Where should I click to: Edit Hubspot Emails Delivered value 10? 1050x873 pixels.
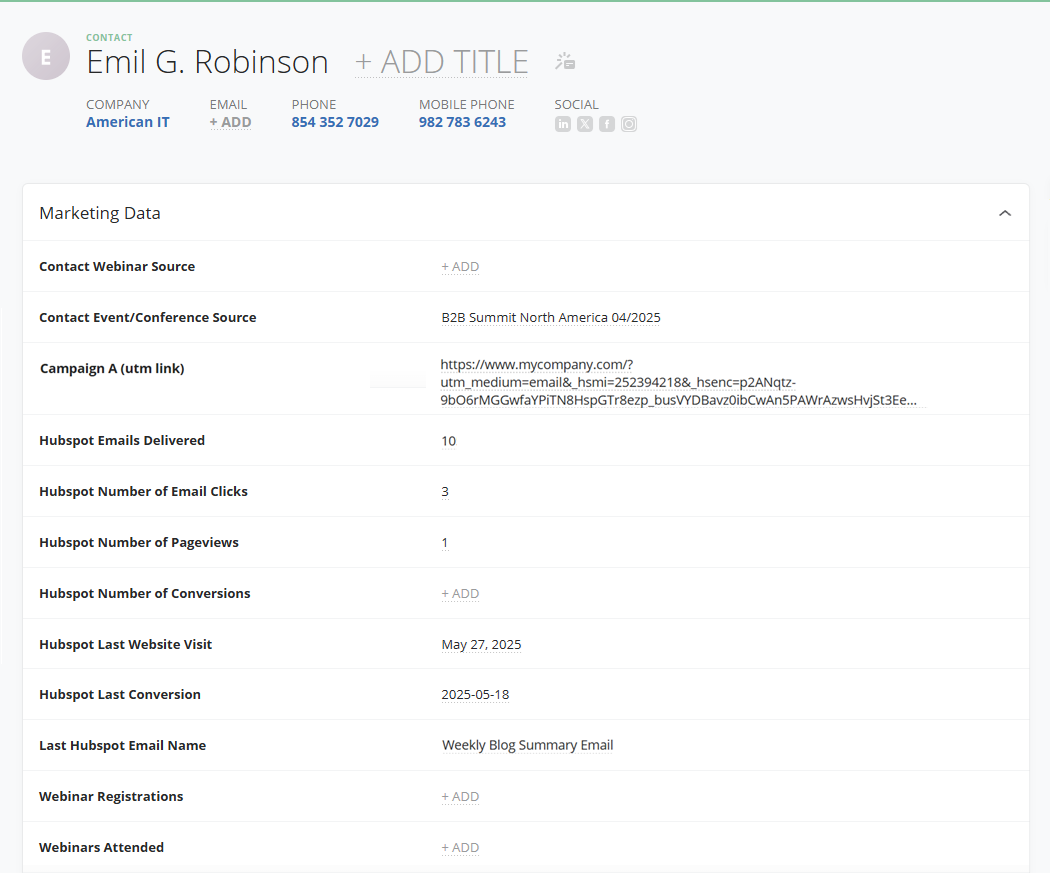pyautogui.click(x=449, y=441)
